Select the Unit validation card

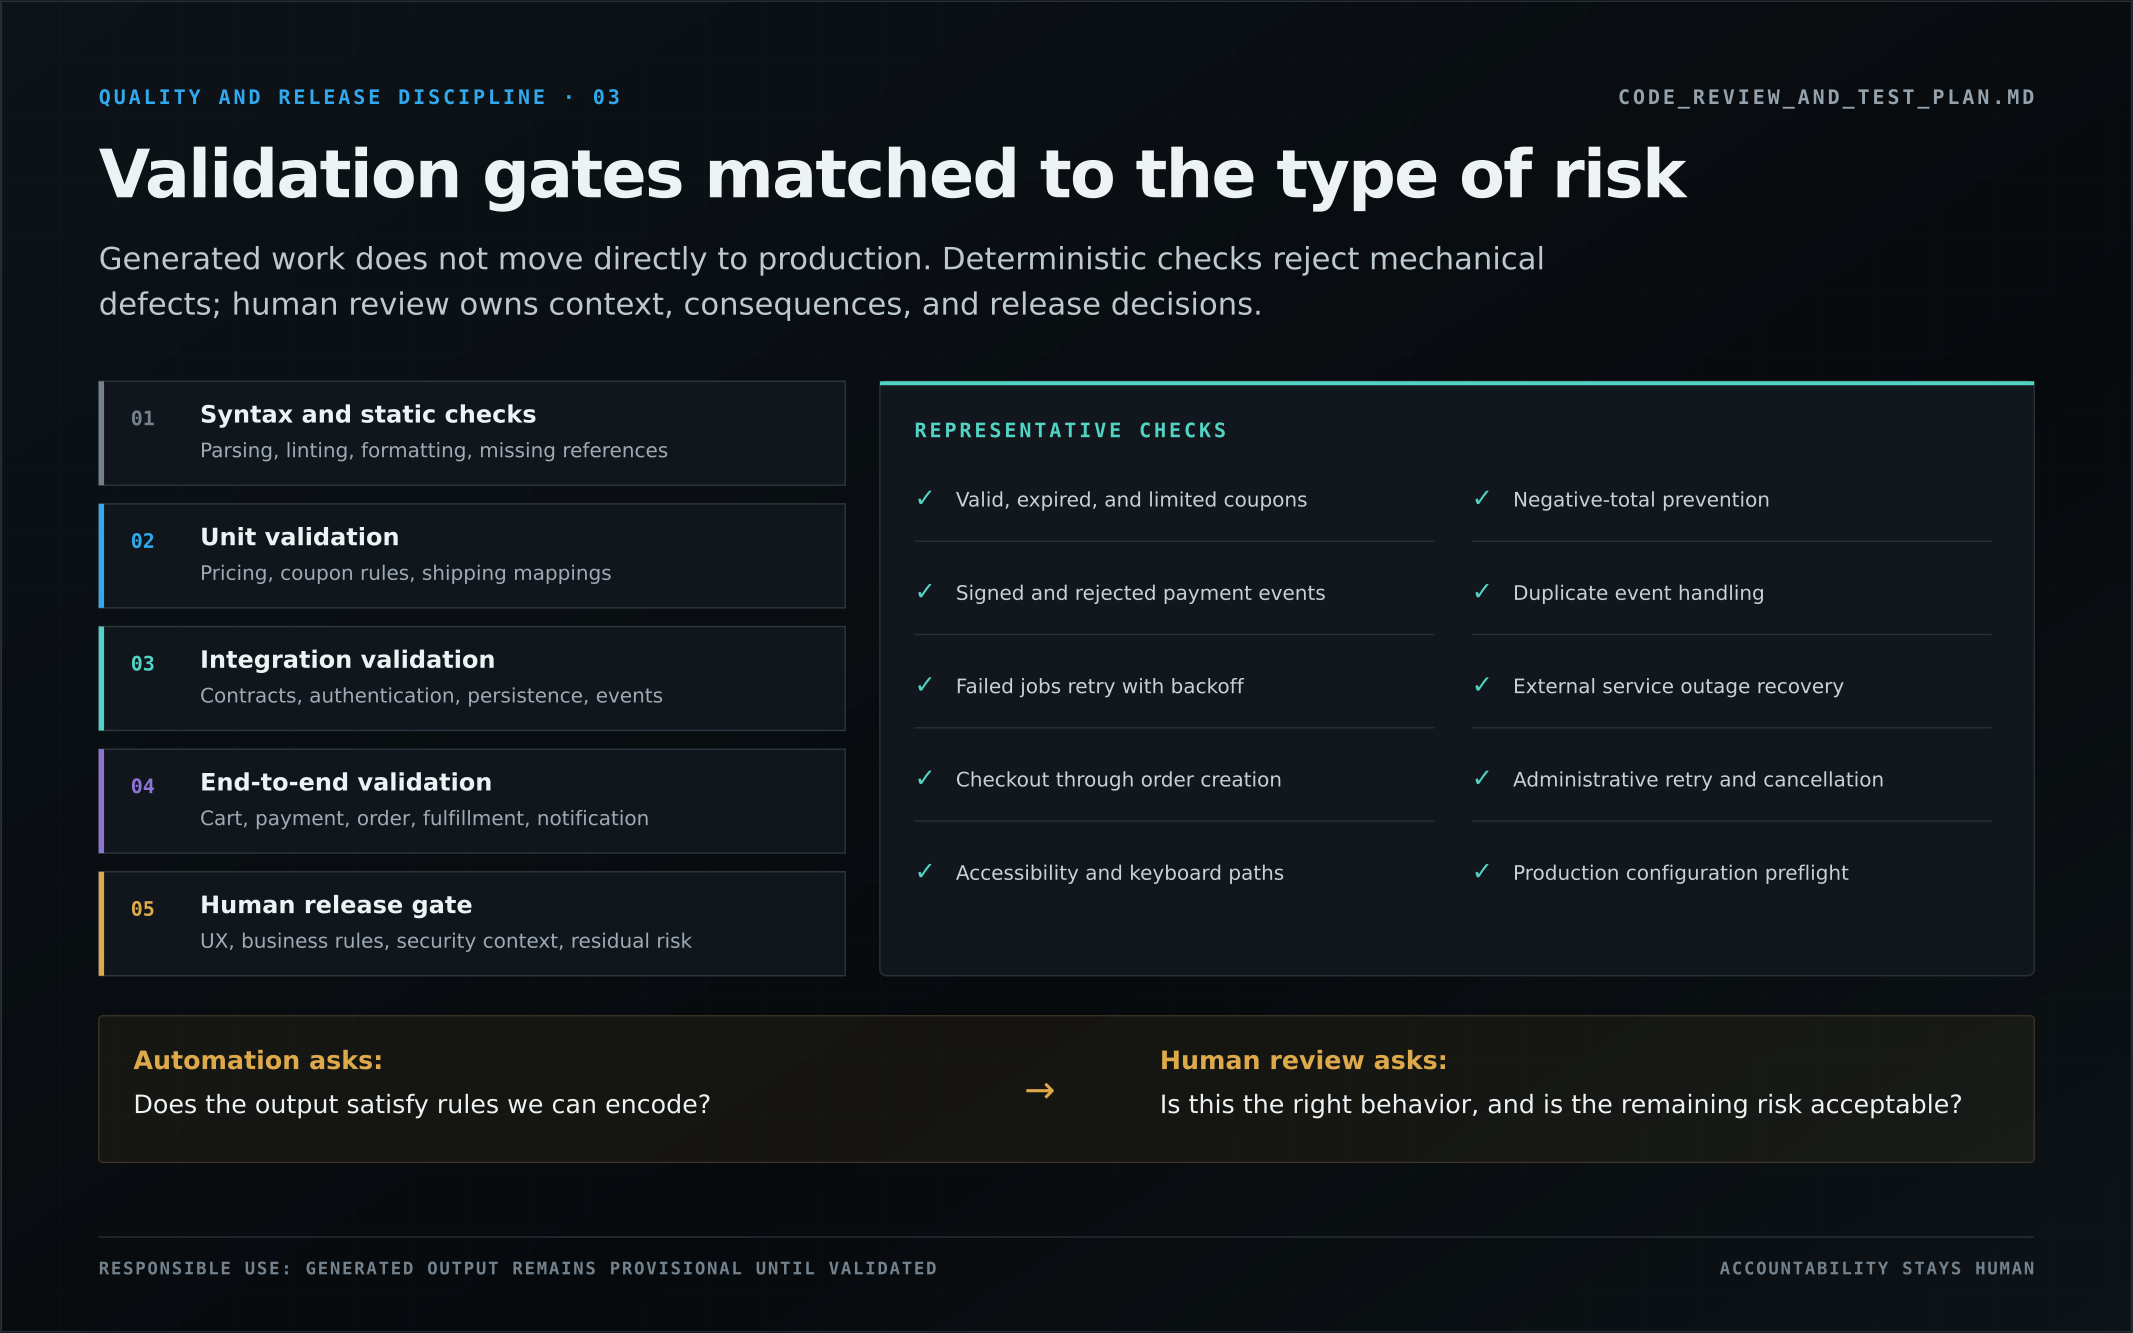pos(472,556)
